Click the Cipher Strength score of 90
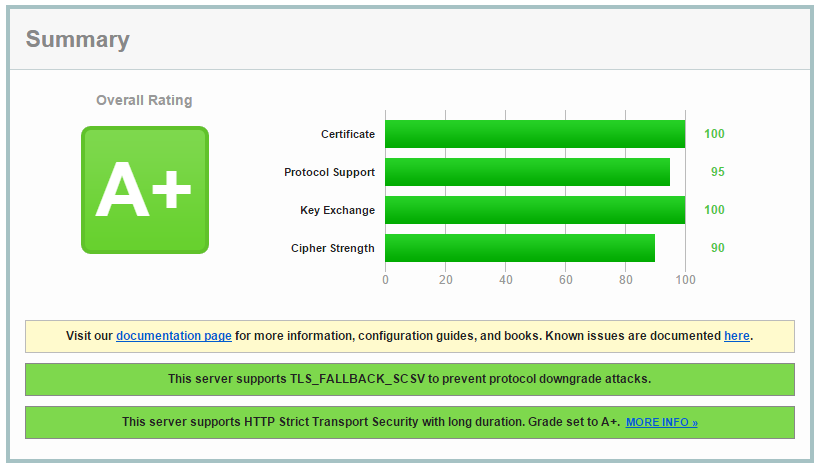 [x=717, y=248]
